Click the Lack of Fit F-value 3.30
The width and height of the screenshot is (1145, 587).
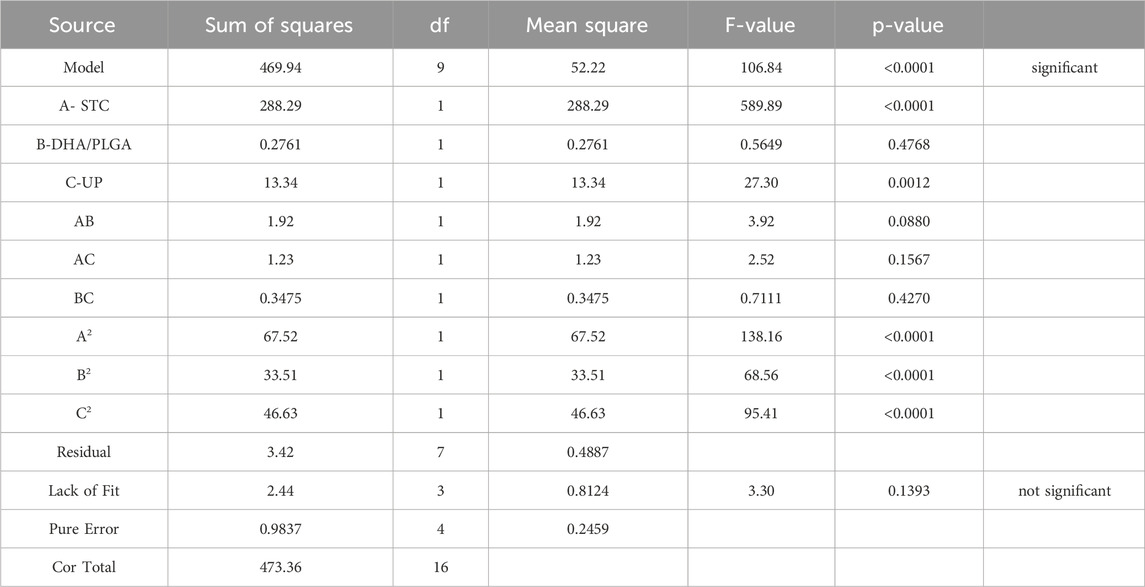(761, 491)
